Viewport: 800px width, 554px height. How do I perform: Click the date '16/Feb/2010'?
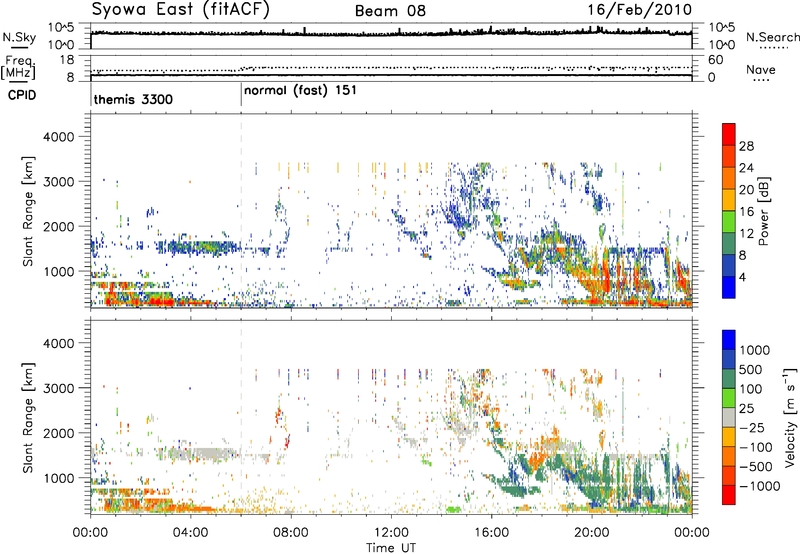tap(639, 10)
